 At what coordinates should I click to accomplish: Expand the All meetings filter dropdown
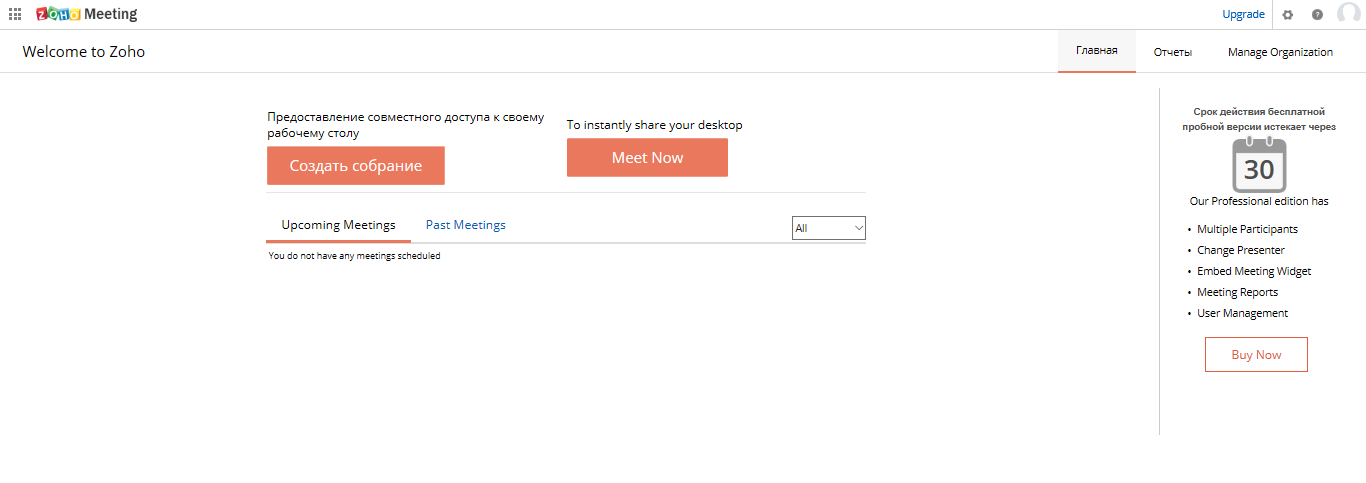click(828, 228)
